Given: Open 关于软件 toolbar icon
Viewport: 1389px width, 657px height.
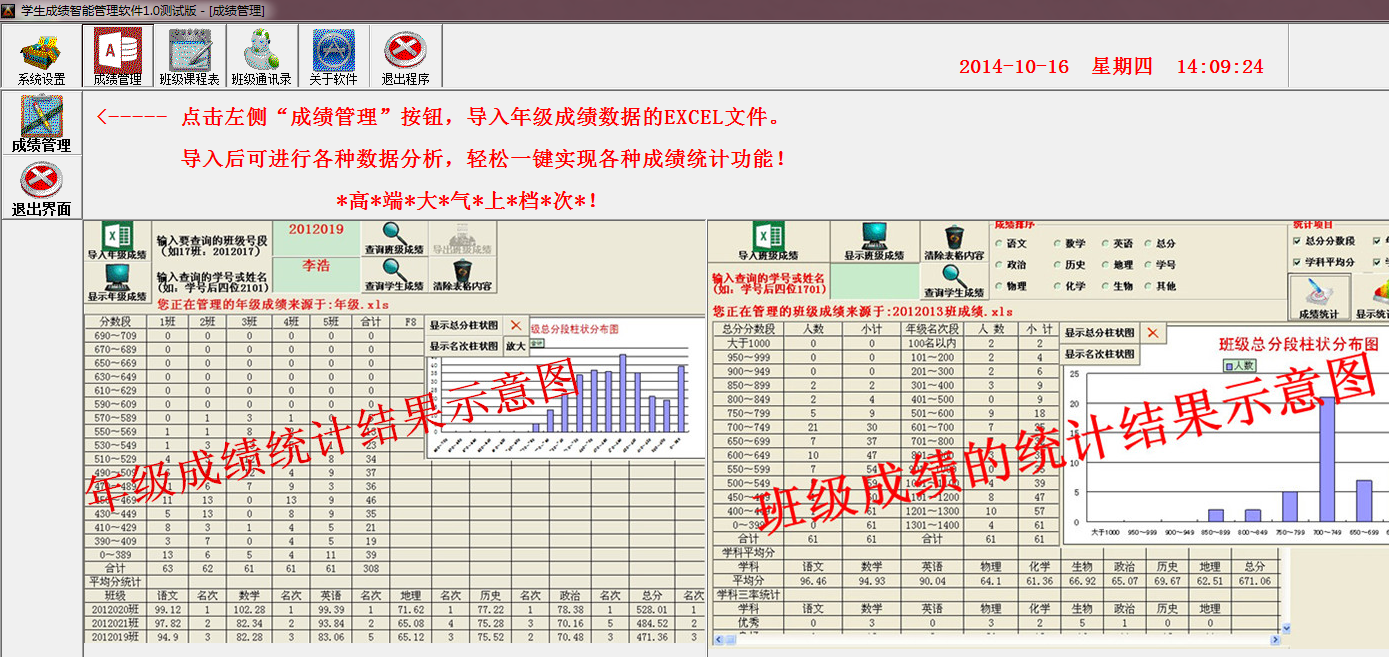Looking at the screenshot, I should point(333,57).
